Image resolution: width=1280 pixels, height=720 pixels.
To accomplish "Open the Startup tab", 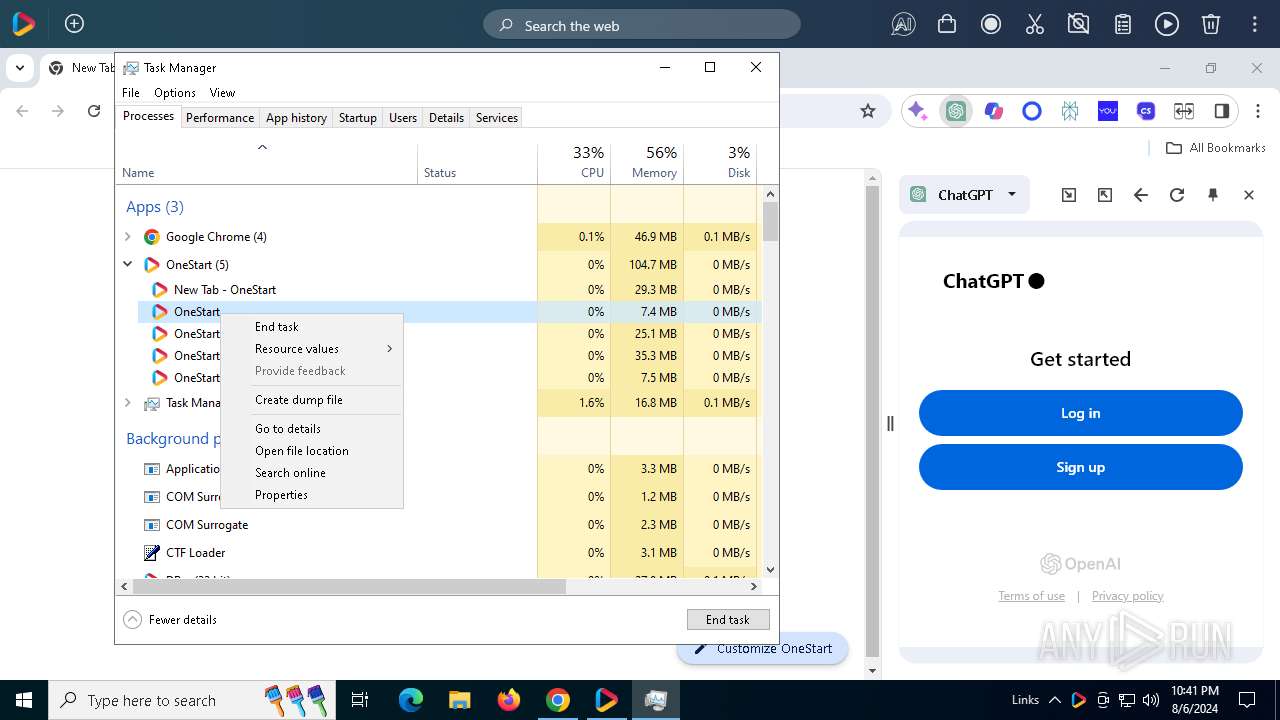I will click(357, 118).
